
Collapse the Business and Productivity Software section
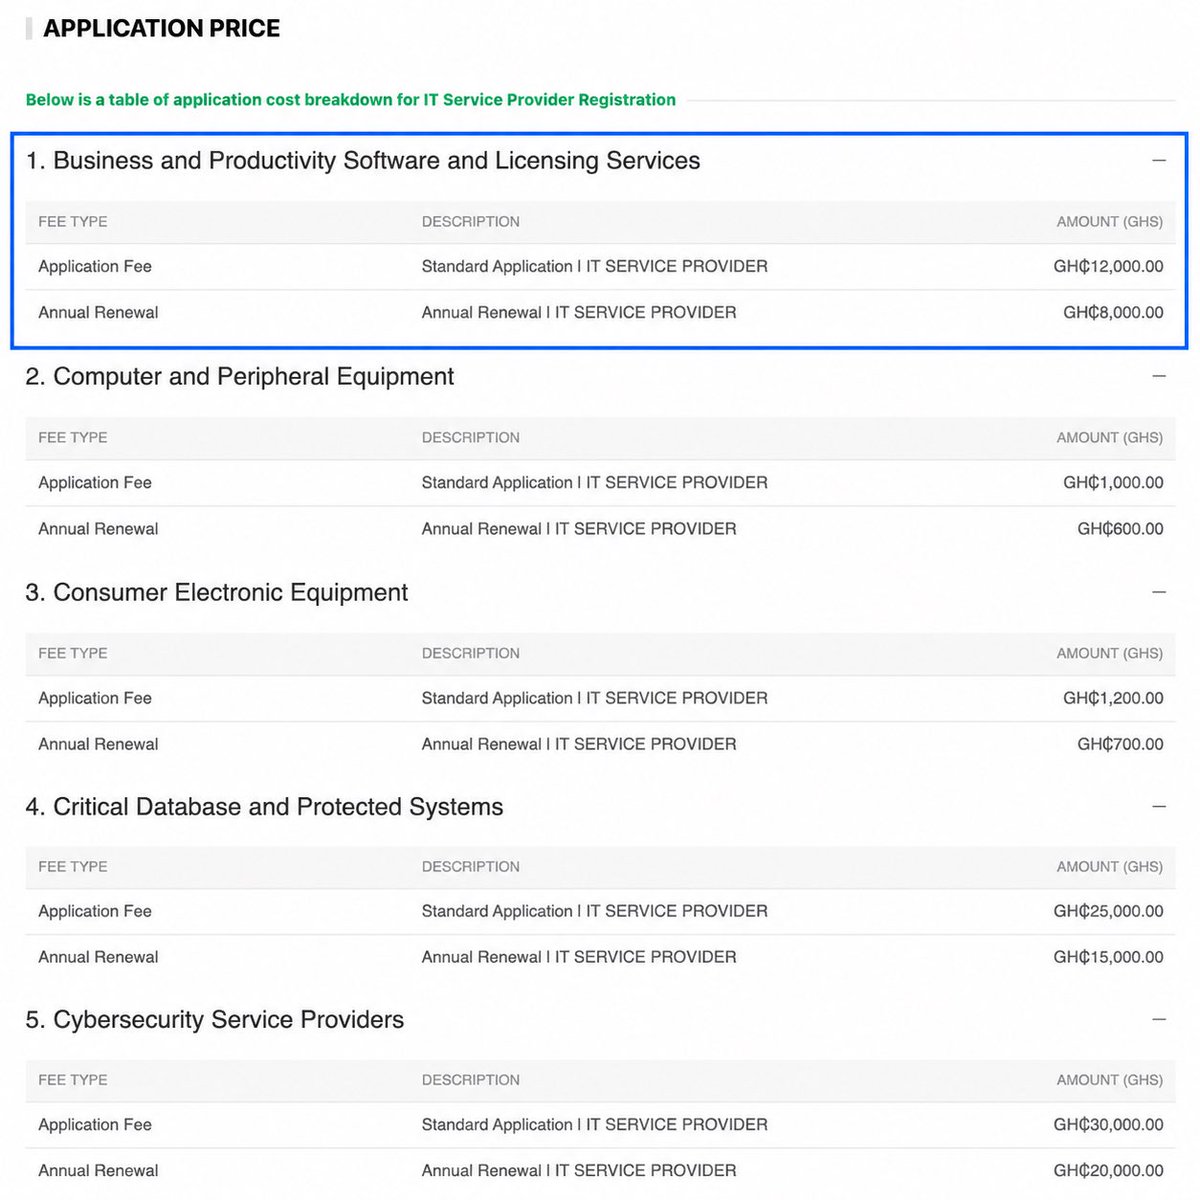[x=1159, y=160]
